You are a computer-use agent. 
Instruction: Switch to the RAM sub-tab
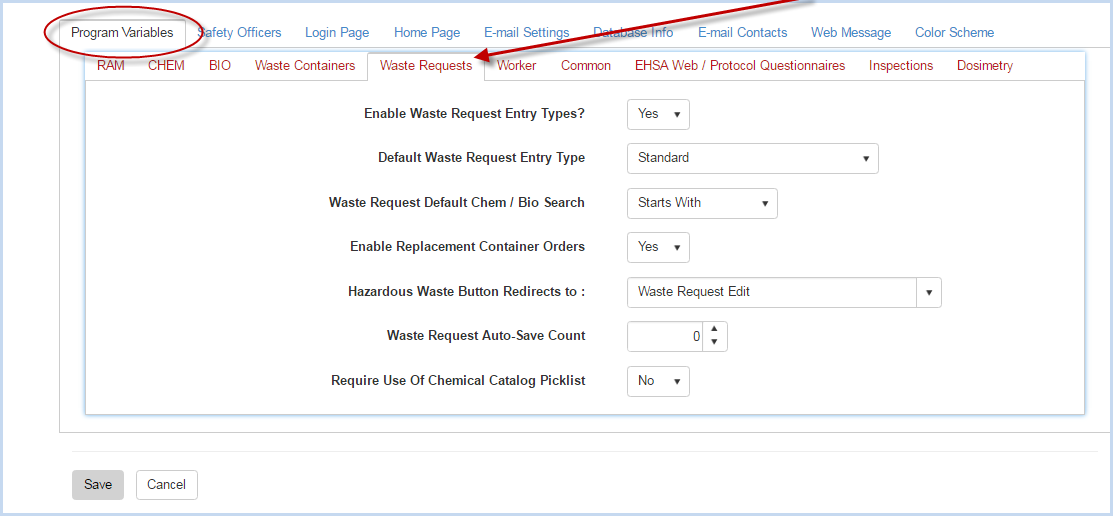[111, 65]
